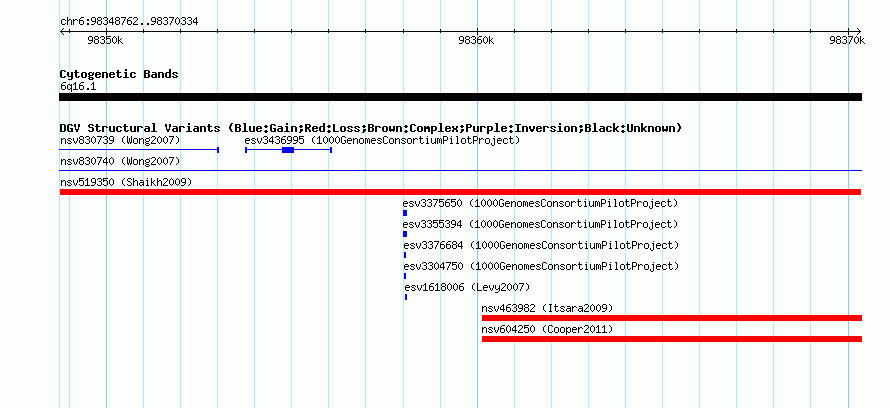Image resolution: width=890 pixels, height=408 pixels.
Task: Open the nsv830739 (Wong2007) variant label
Action: [120, 140]
